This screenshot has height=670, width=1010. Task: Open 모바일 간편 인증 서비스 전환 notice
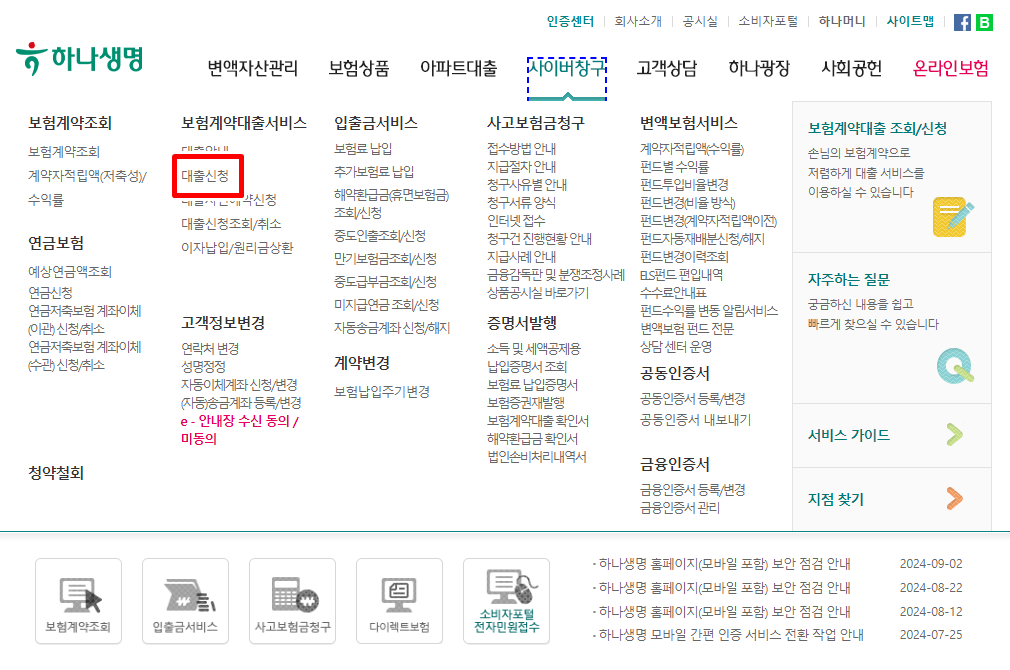(x=731, y=635)
